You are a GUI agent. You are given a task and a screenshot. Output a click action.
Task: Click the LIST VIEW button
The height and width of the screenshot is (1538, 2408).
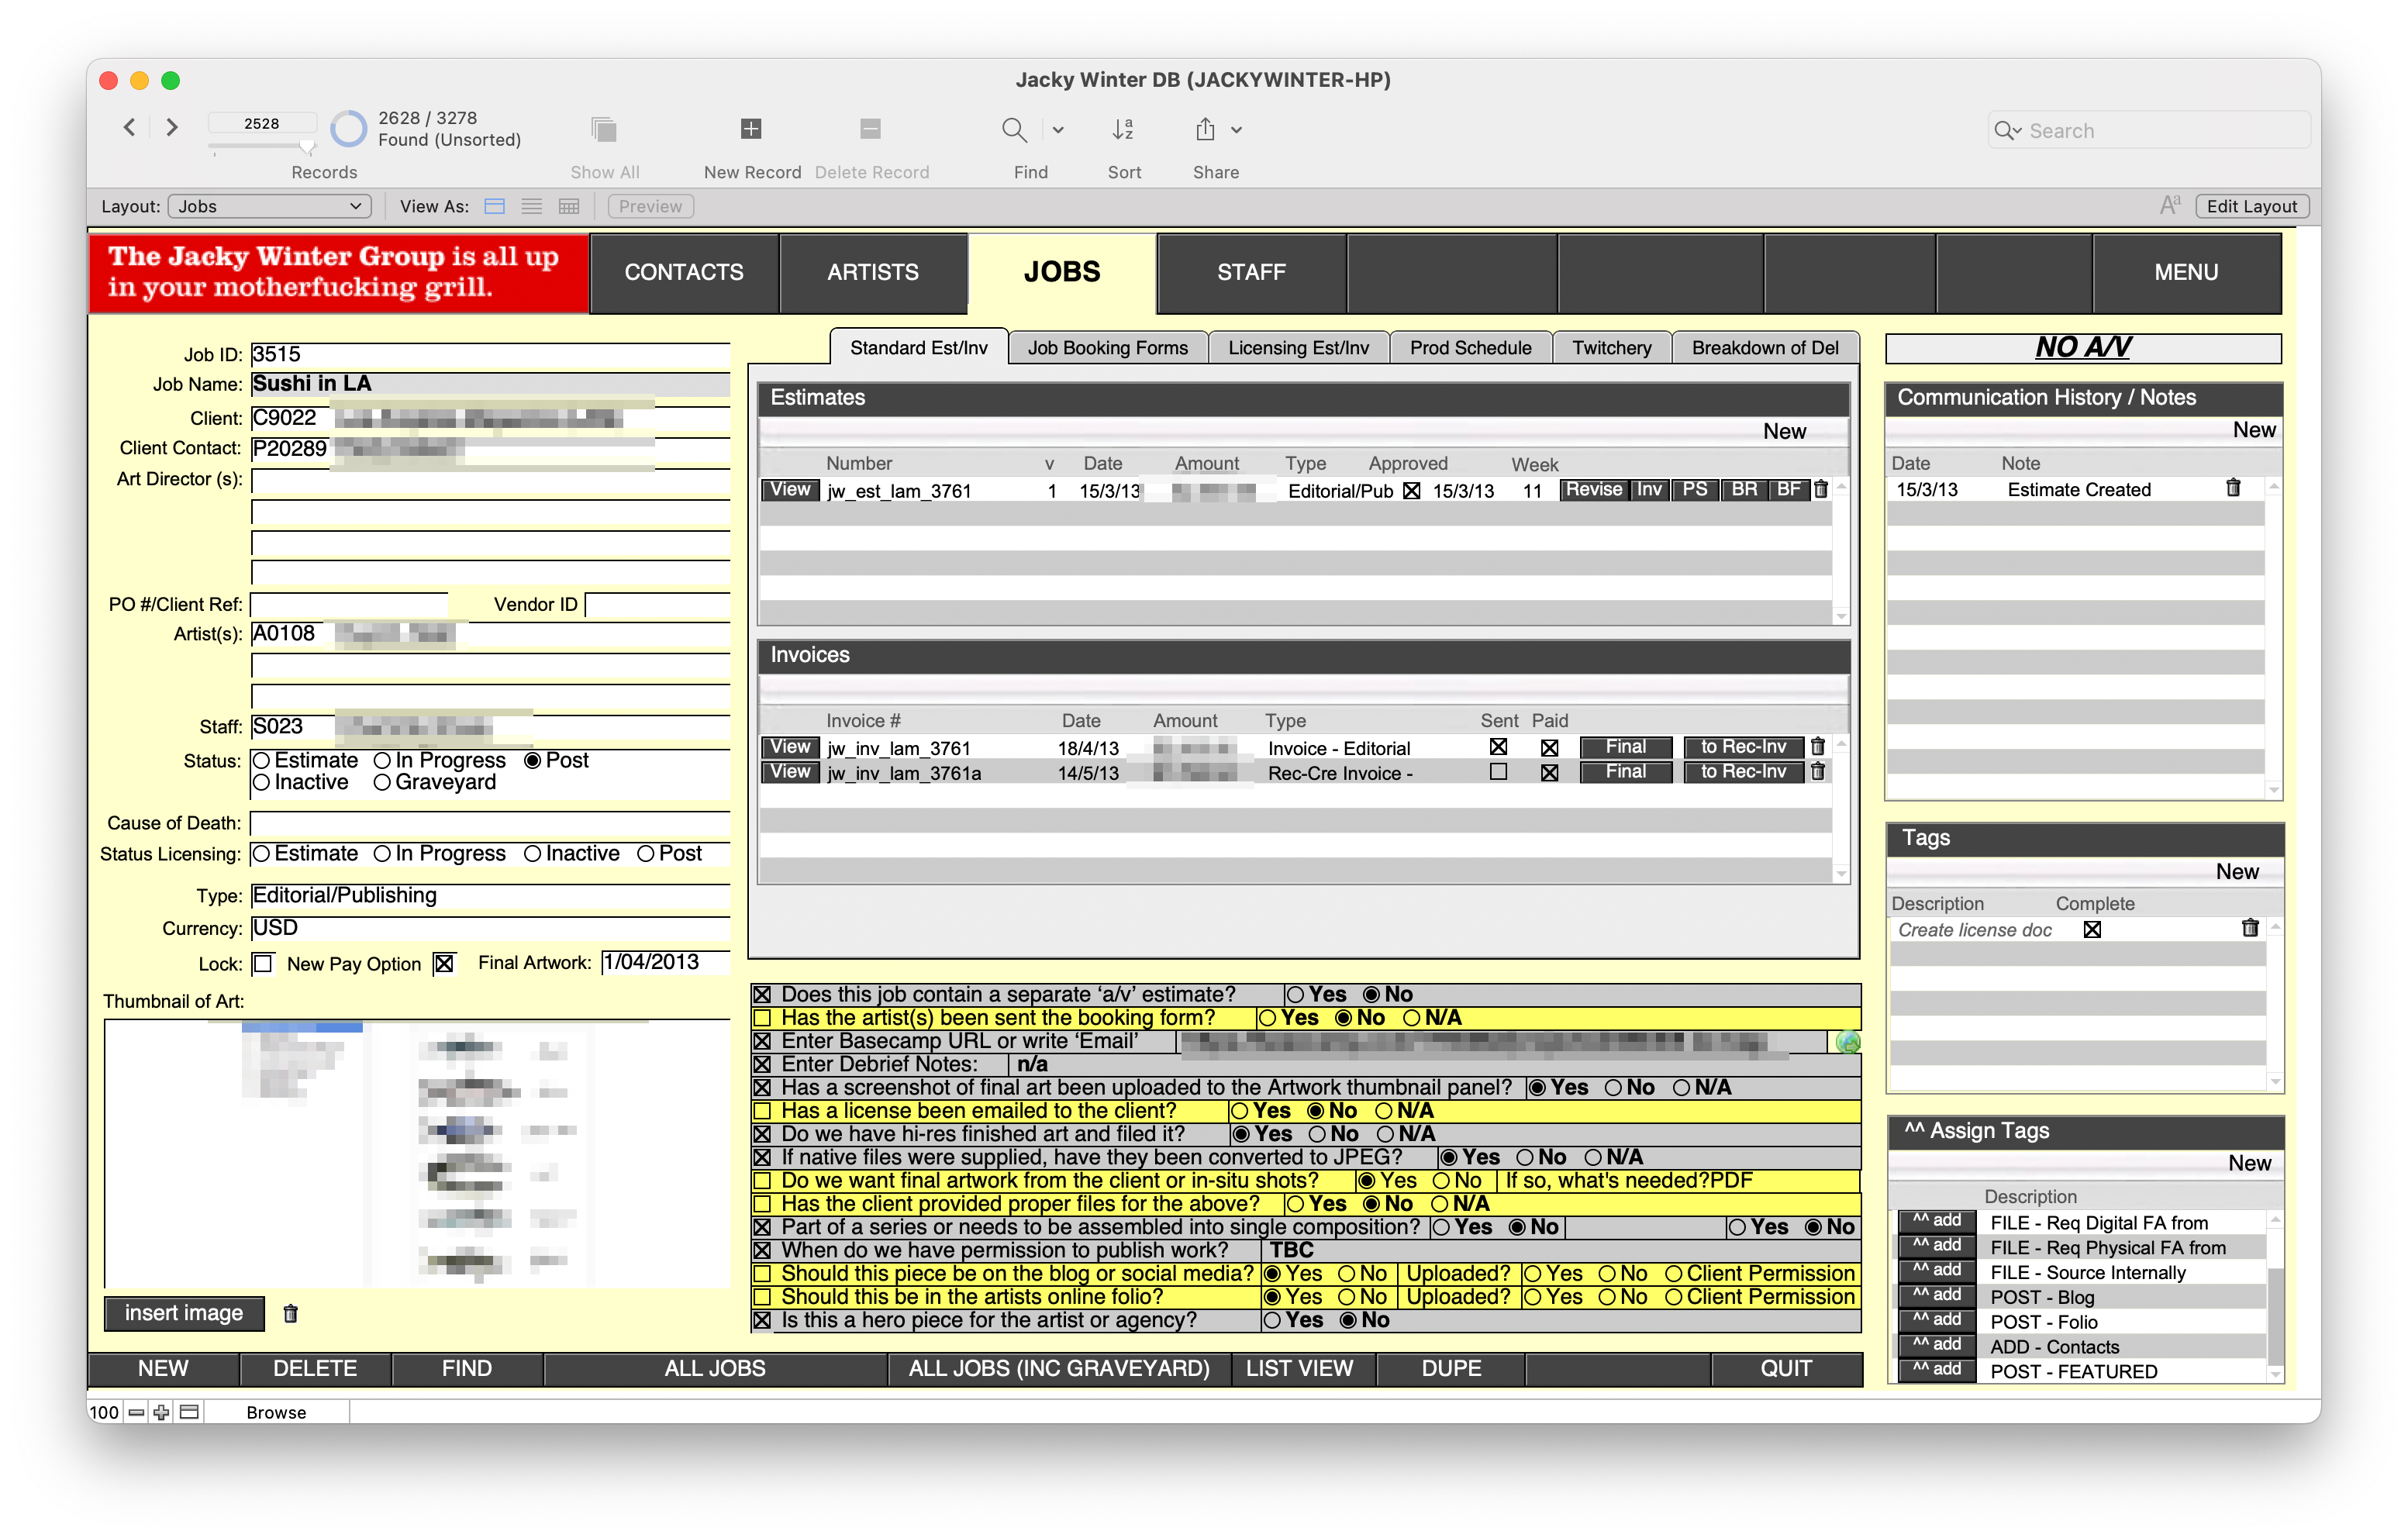[x=1299, y=1369]
